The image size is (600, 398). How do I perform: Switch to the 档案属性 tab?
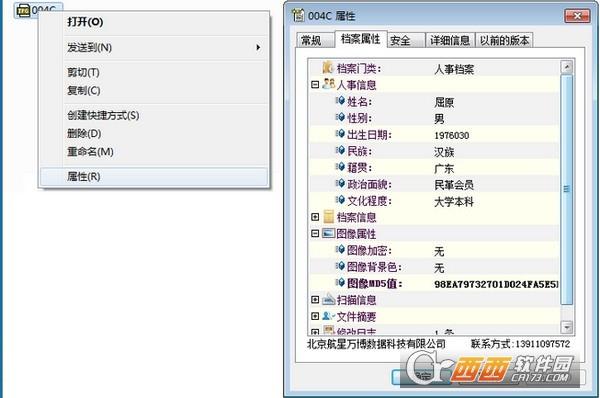tap(360, 39)
